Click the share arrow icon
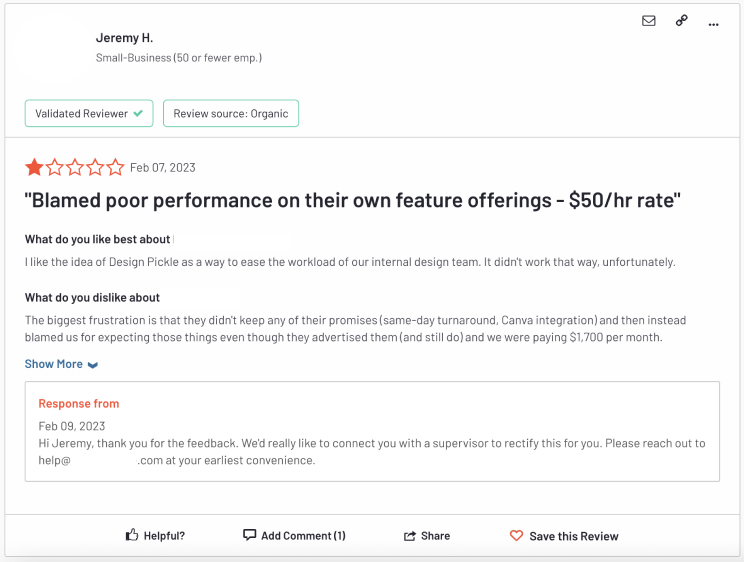744x562 pixels. point(409,536)
